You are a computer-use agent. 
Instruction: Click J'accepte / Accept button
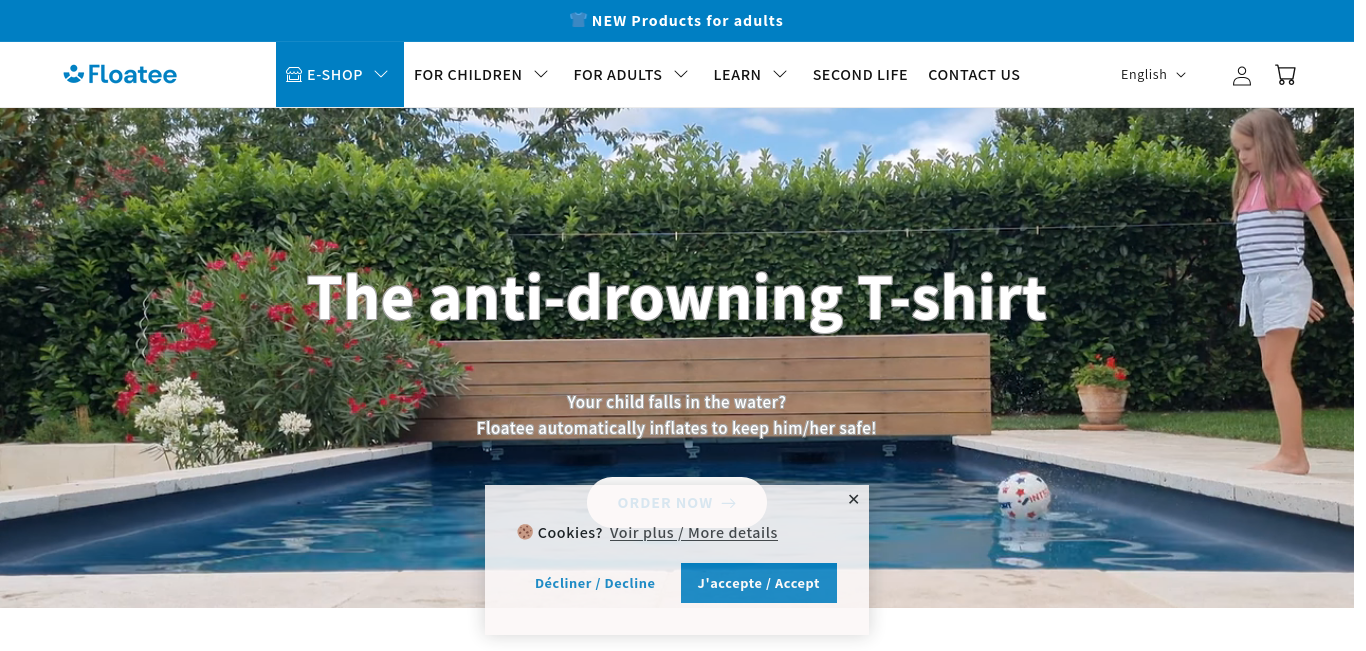tap(759, 583)
